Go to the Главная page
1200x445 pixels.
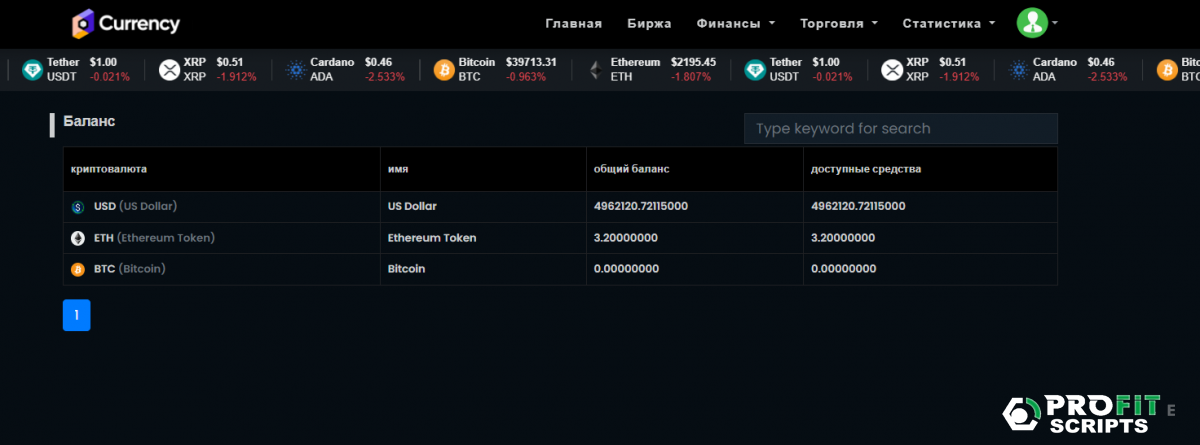click(x=573, y=23)
